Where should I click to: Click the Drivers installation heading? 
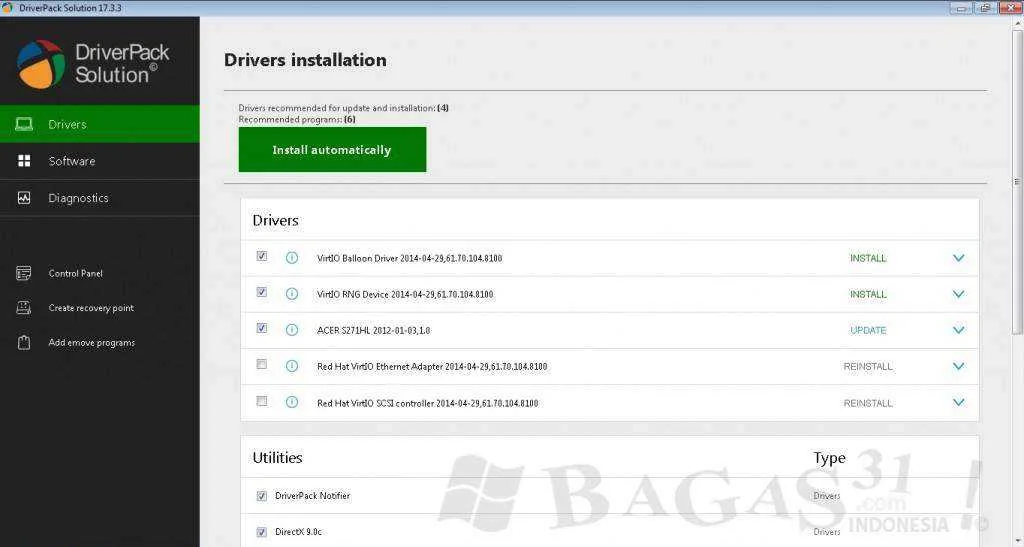tap(305, 60)
